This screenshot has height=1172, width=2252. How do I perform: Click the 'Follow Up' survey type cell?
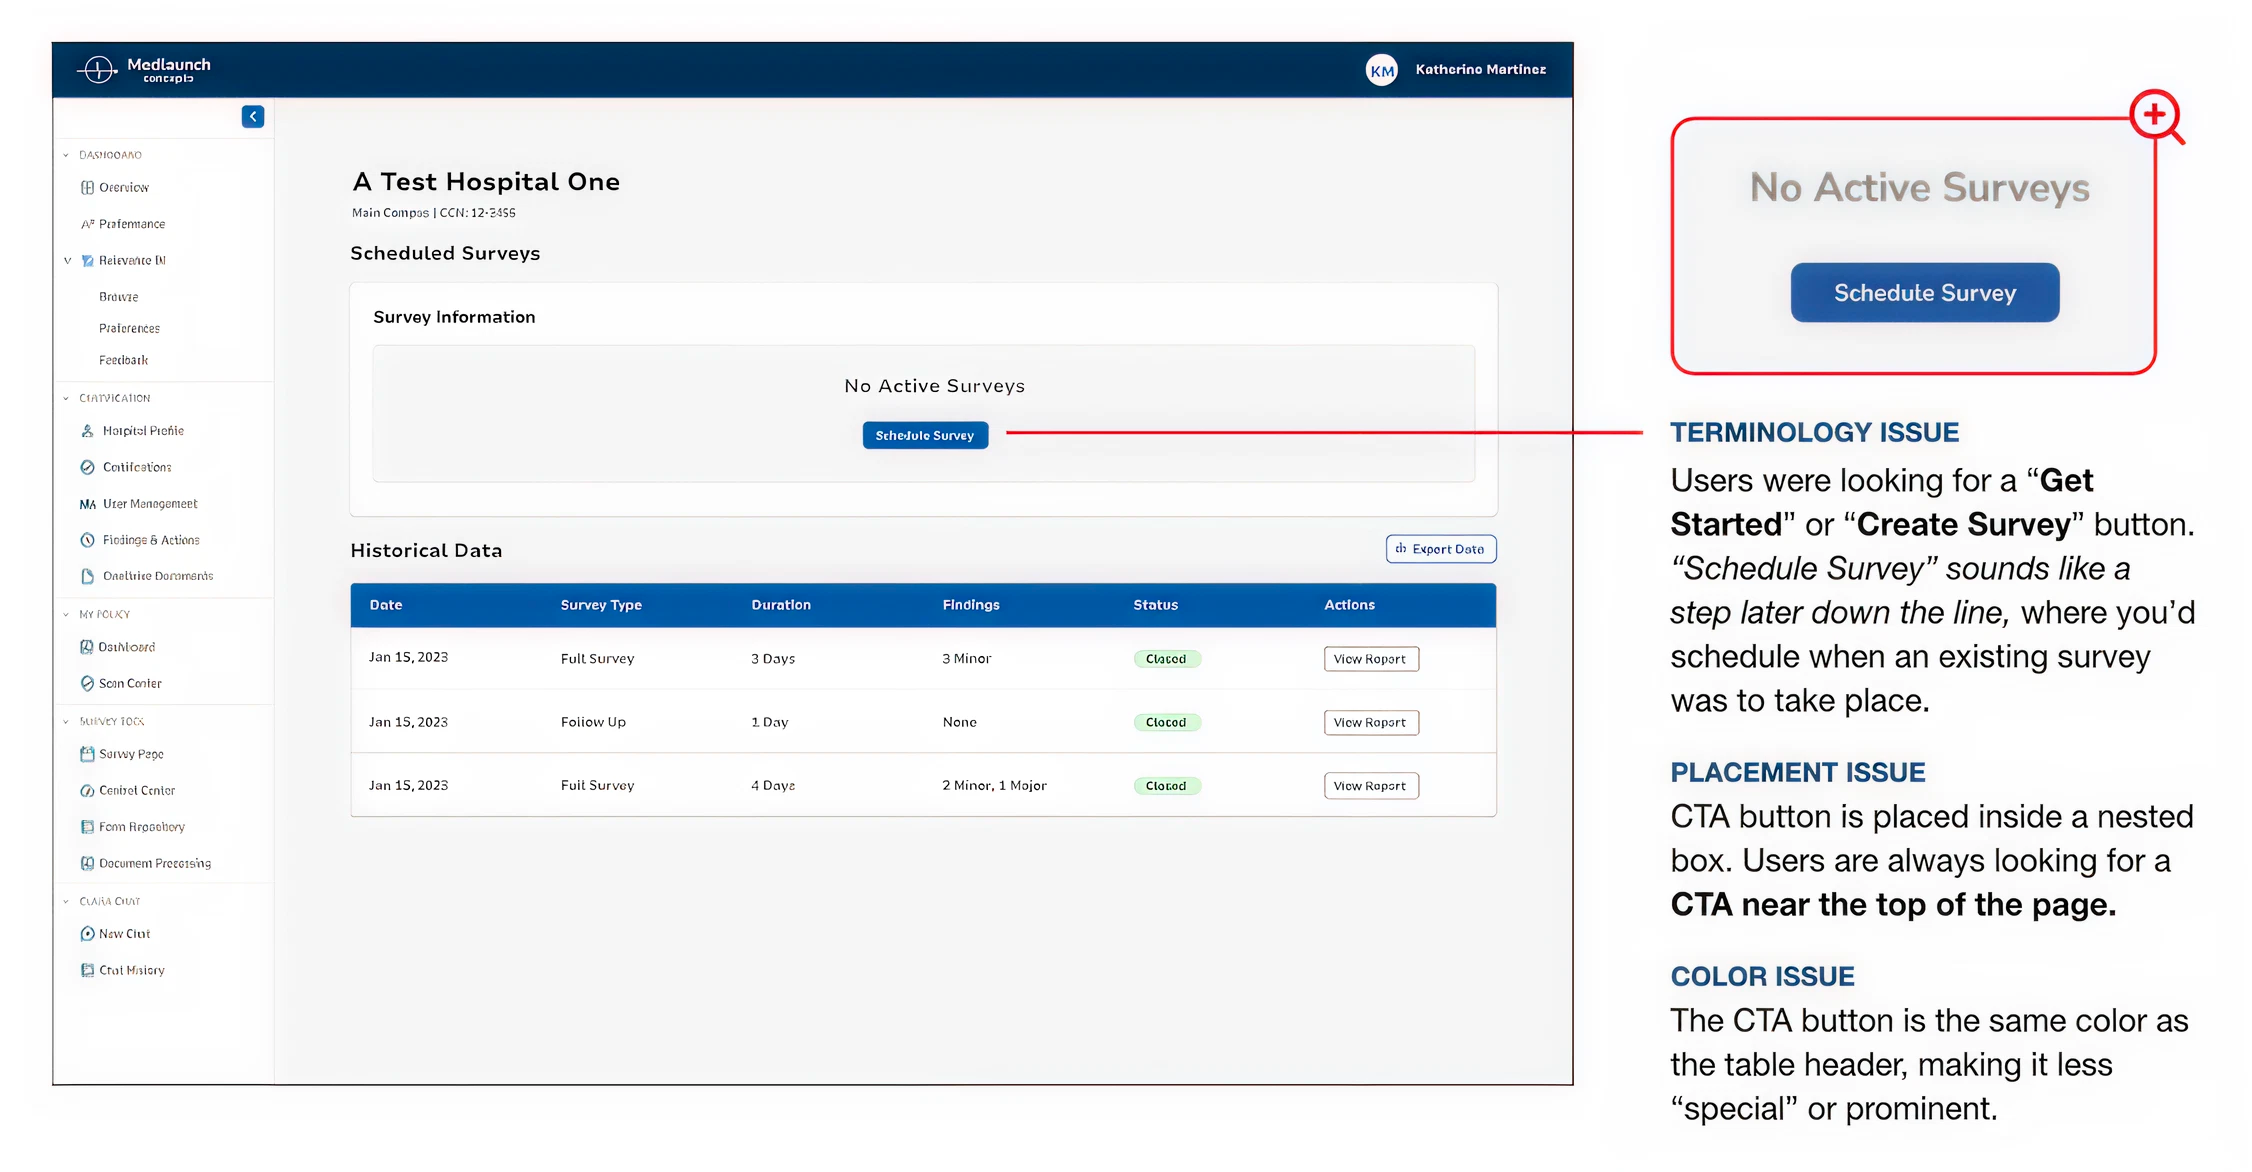[593, 722]
